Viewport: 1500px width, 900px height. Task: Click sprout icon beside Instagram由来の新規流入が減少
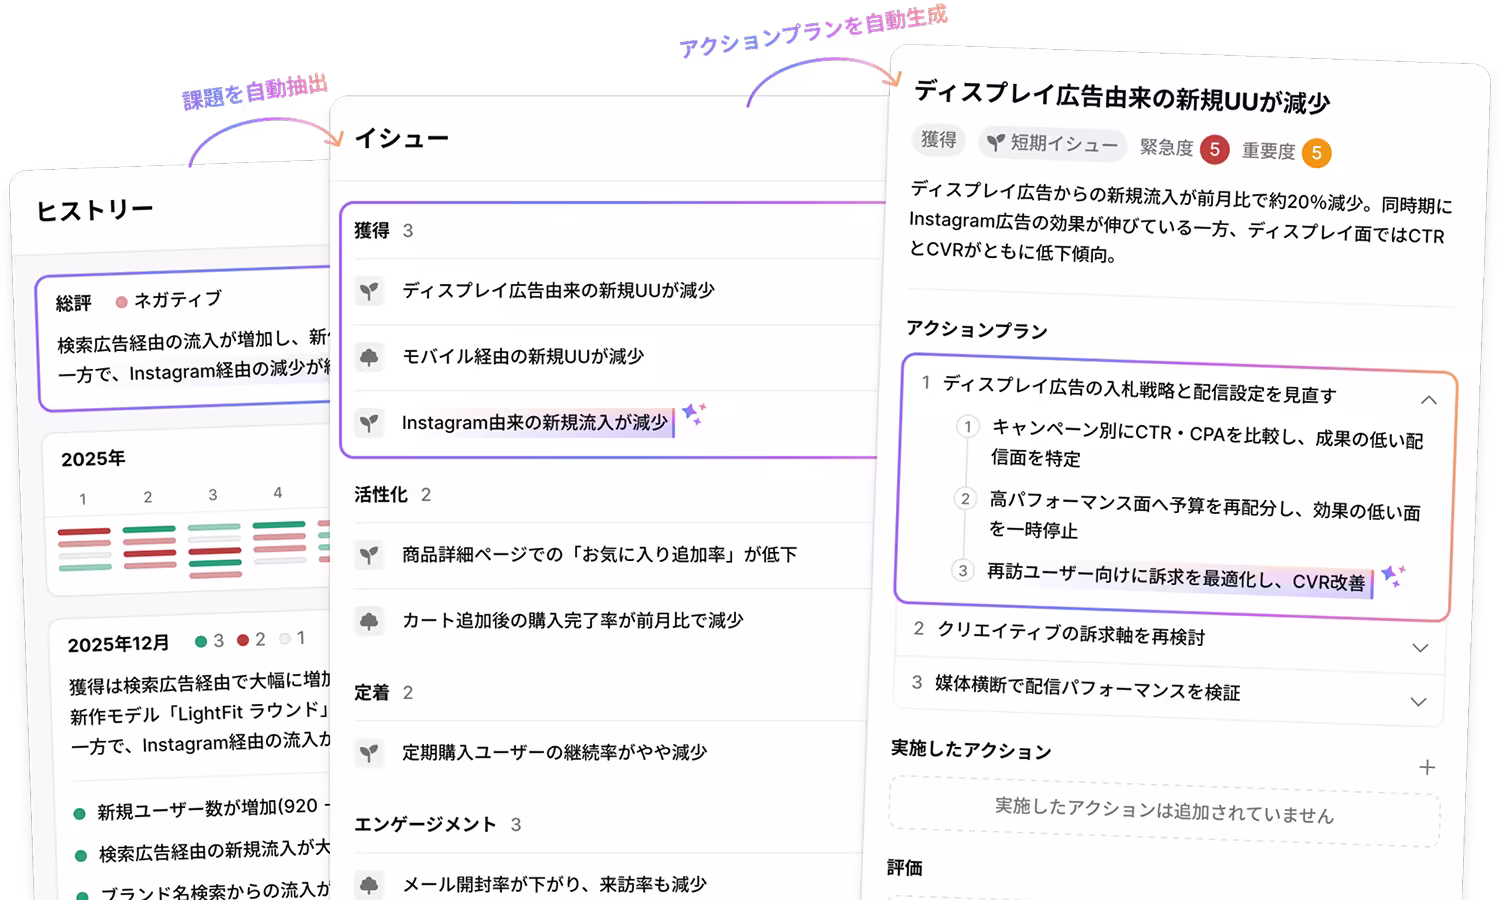click(369, 423)
